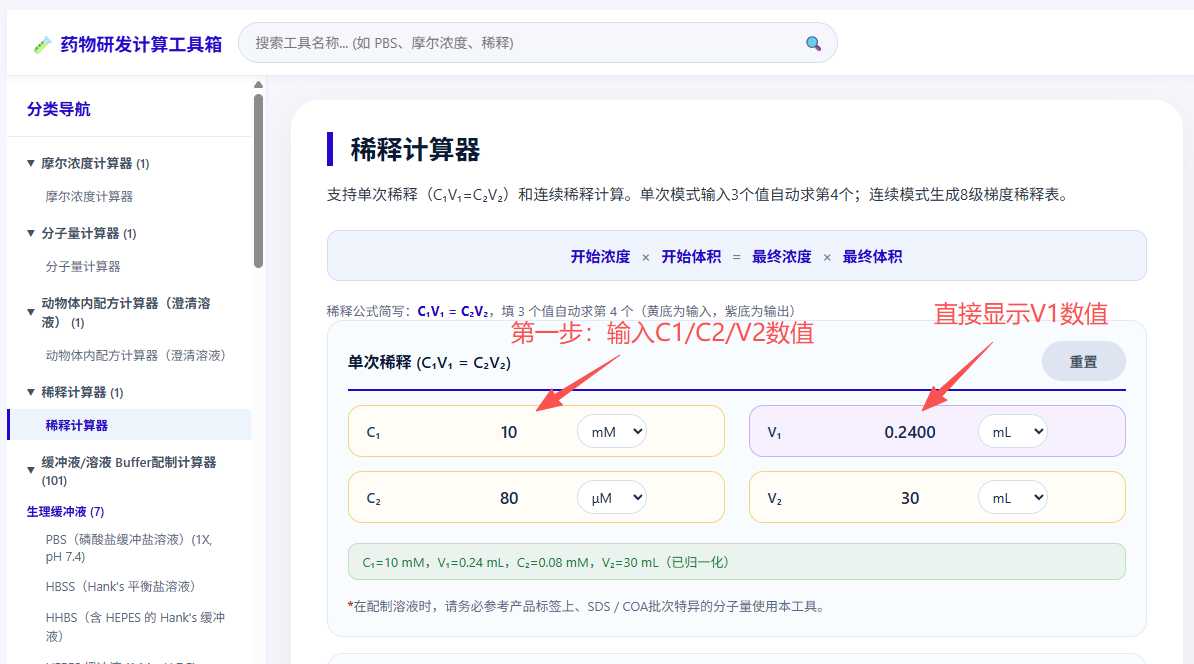Click the C₁ concentration value field
Screen dimensions: 1194x664
pos(509,432)
